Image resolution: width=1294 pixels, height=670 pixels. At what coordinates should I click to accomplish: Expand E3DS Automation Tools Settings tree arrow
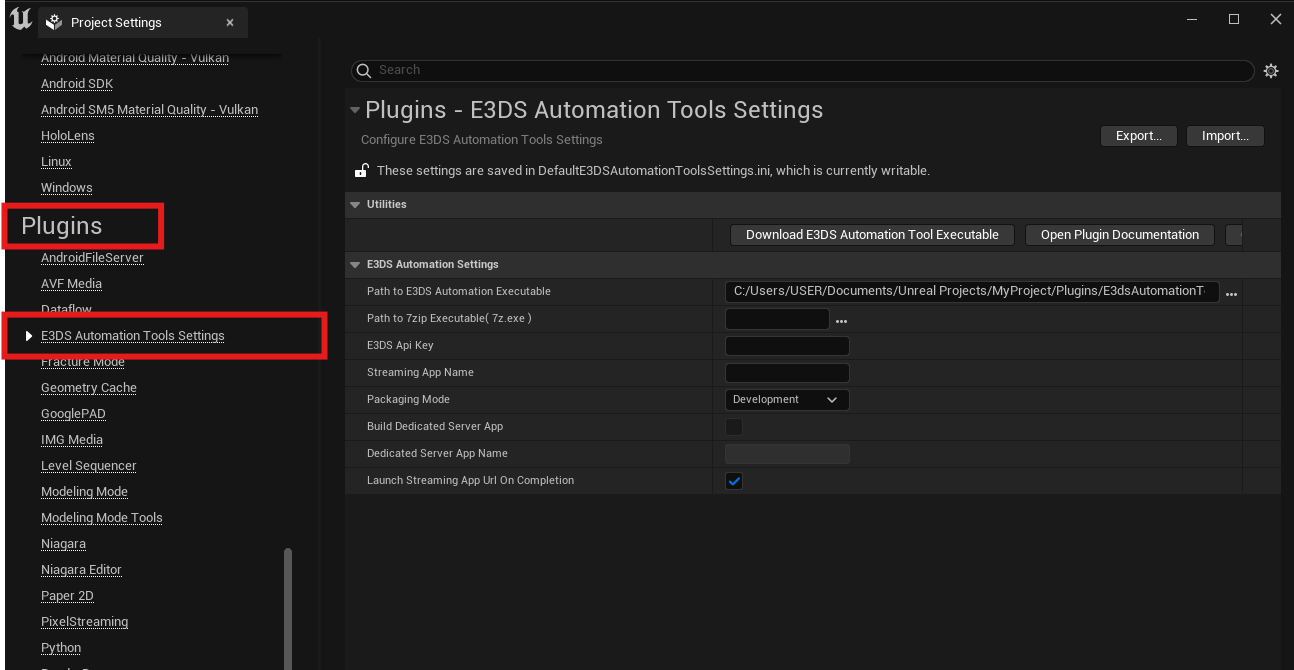click(x=29, y=336)
